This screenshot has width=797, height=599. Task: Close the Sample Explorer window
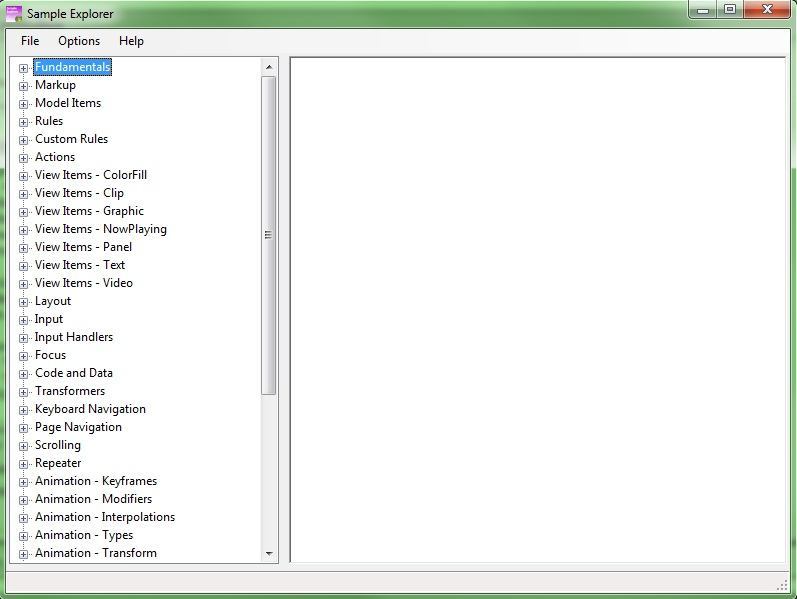pos(768,10)
